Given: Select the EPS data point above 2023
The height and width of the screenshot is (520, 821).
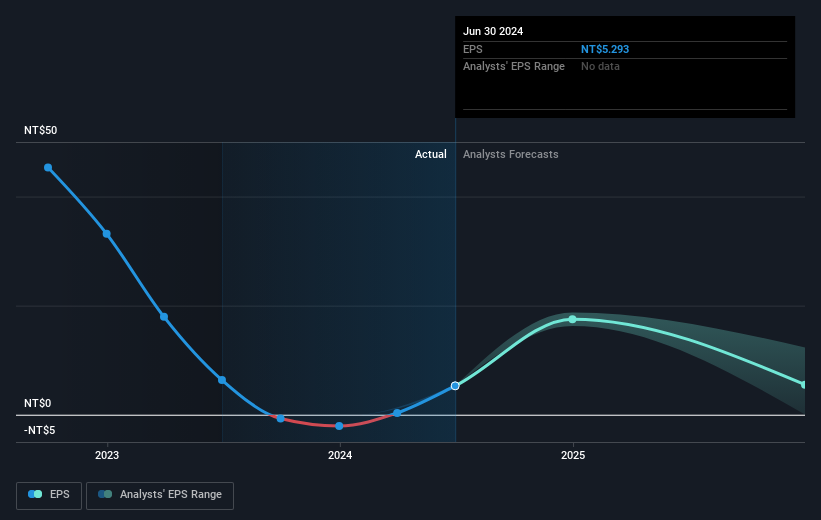Looking at the screenshot, I should pos(106,234).
